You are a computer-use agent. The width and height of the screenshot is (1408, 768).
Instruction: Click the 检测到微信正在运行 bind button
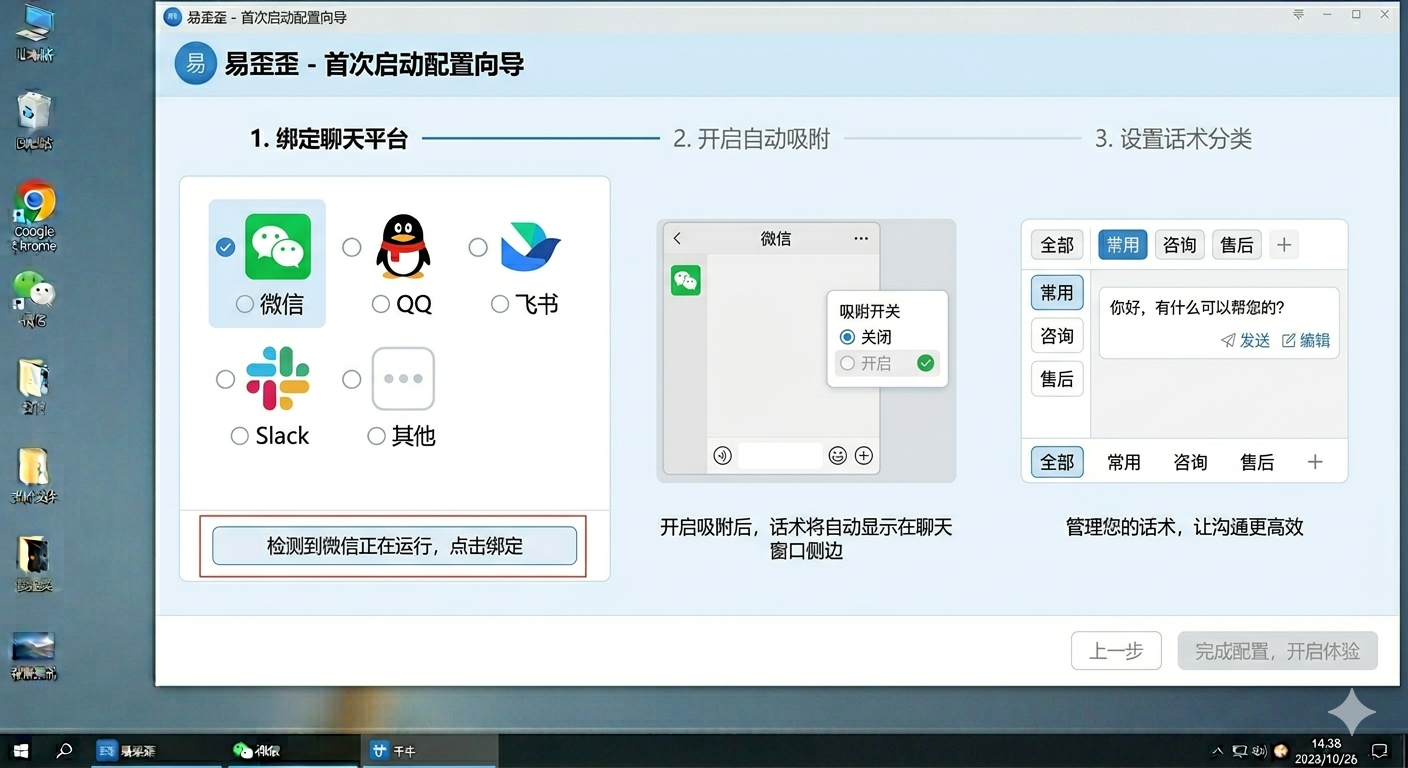(393, 546)
